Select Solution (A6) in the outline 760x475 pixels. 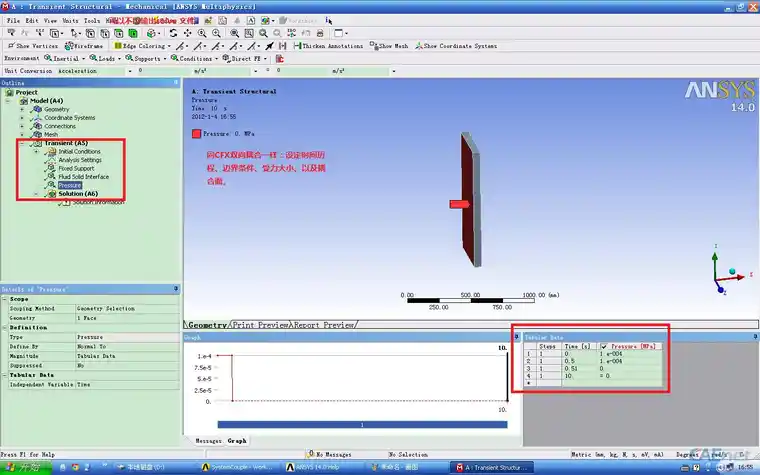point(78,193)
